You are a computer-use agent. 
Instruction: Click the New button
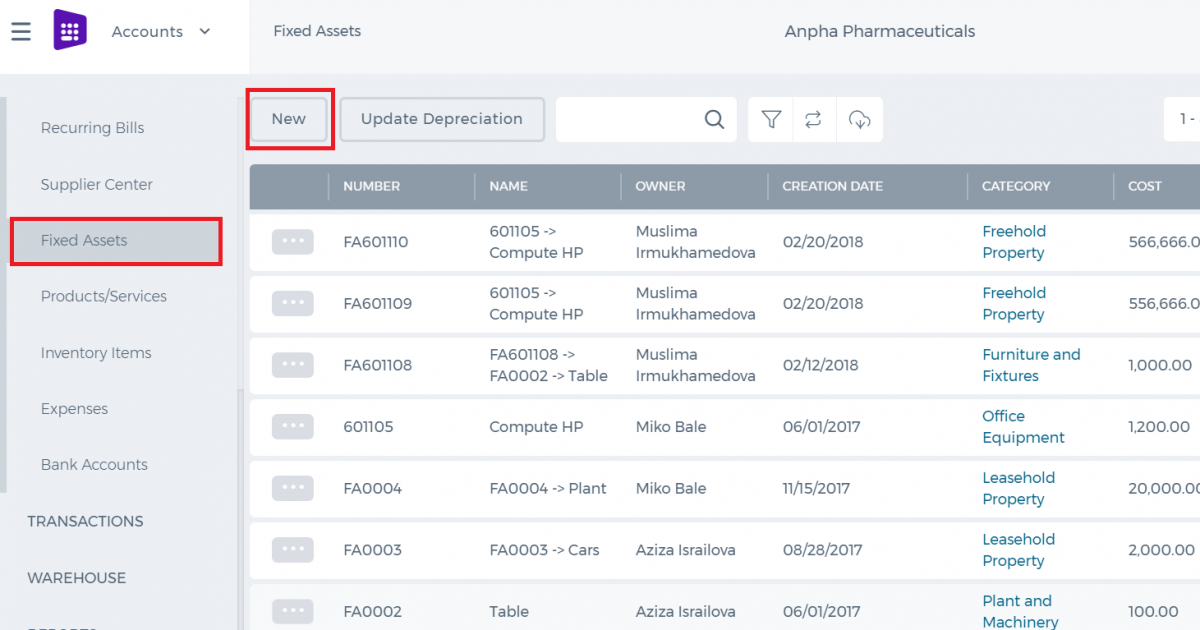pyautogui.click(x=289, y=119)
